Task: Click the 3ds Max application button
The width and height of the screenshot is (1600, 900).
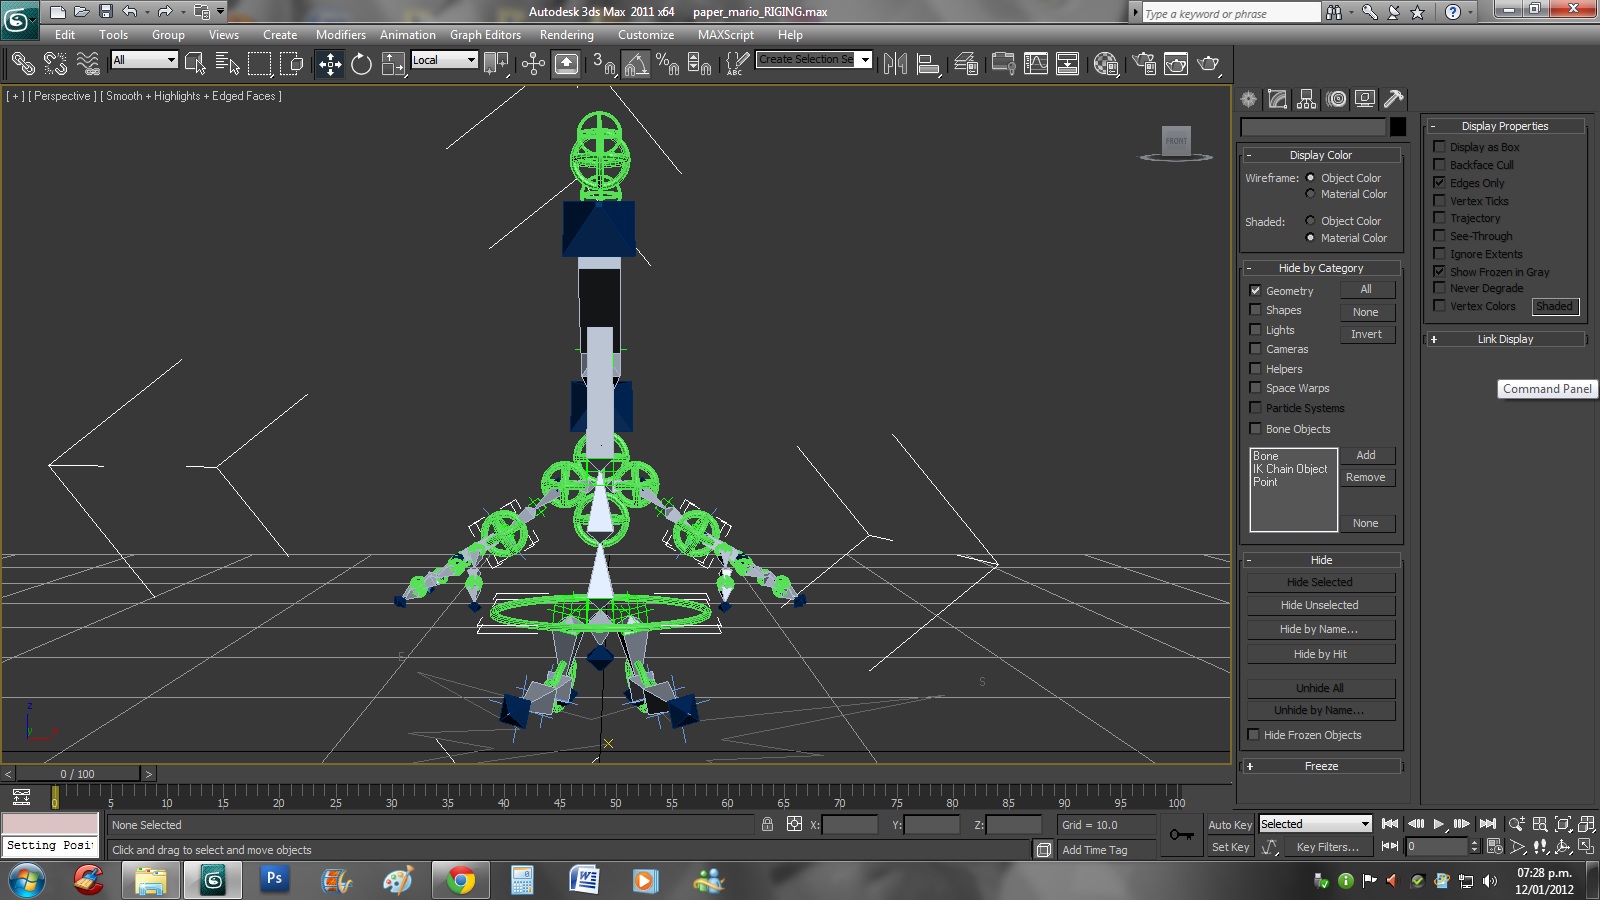Action: coord(19,19)
